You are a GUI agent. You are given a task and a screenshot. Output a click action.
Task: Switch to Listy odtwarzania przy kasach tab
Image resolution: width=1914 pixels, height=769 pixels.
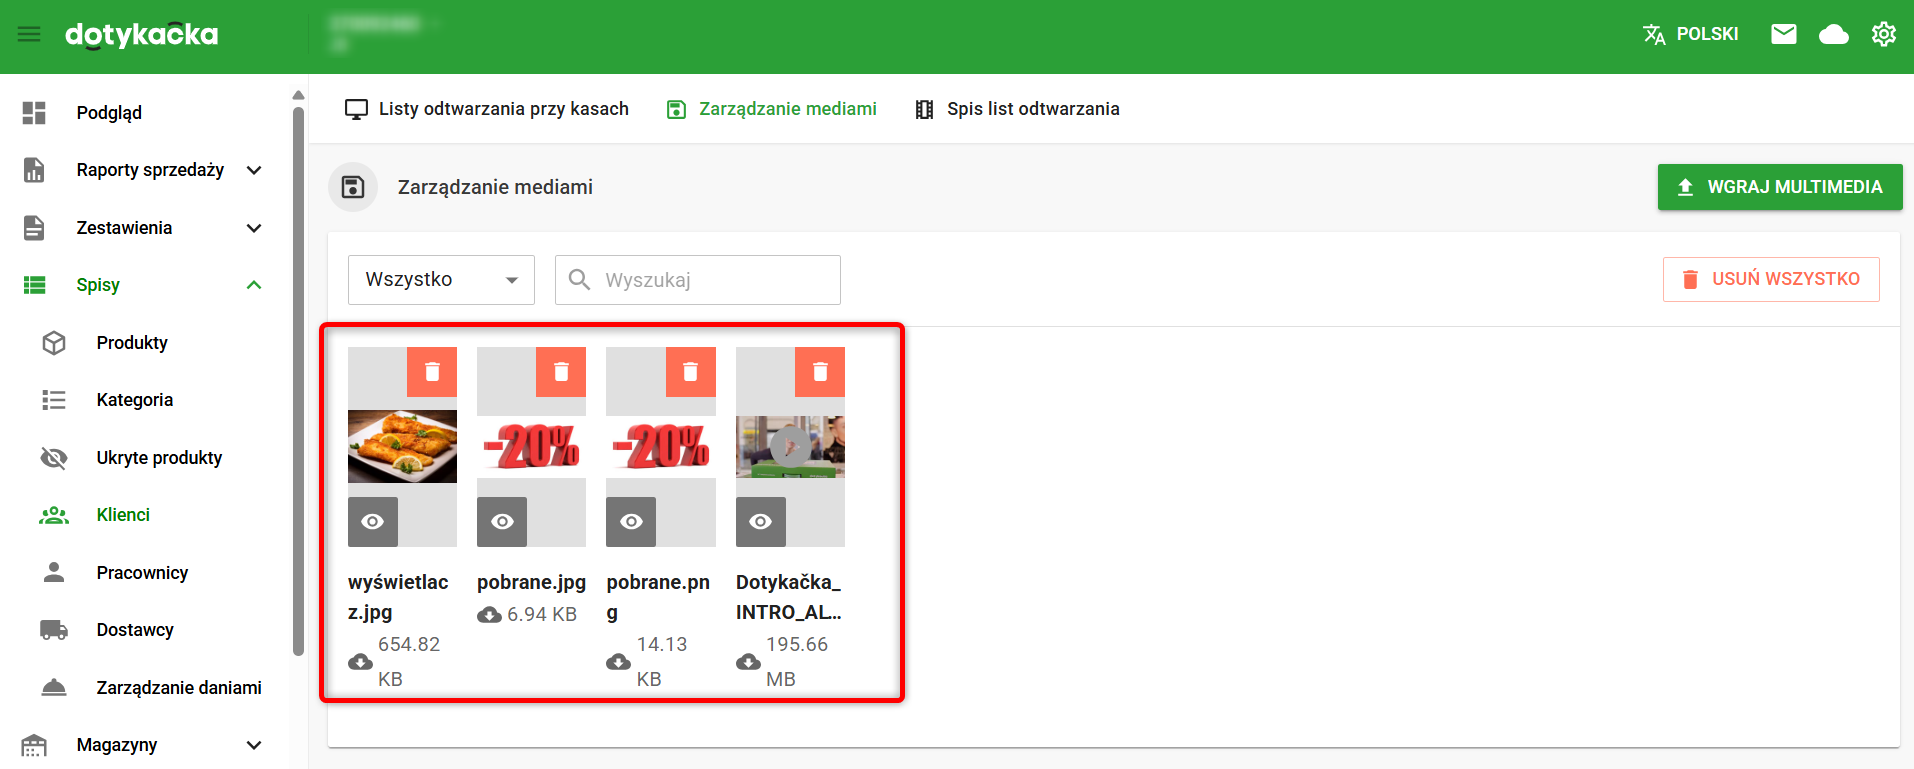pos(487,109)
